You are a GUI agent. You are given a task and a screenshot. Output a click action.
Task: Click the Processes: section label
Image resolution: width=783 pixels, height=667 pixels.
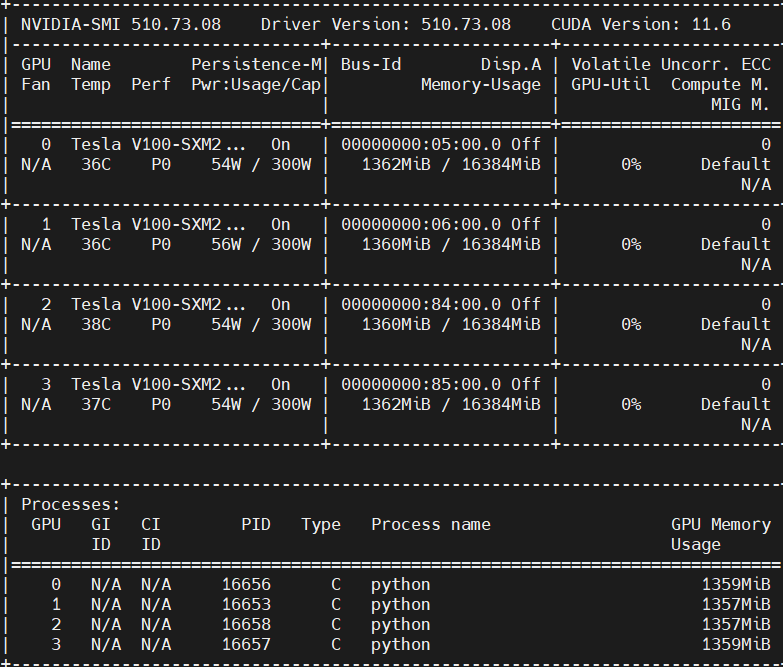point(71,505)
